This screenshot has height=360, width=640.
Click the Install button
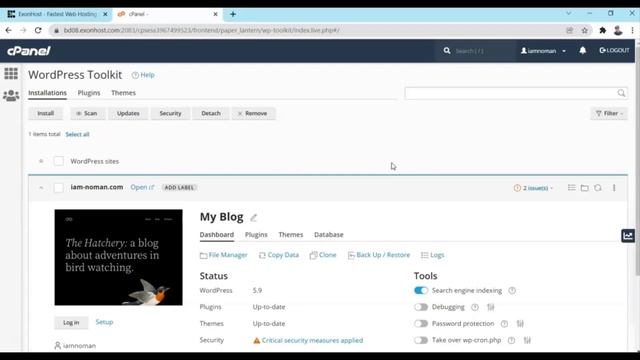tap(46, 113)
